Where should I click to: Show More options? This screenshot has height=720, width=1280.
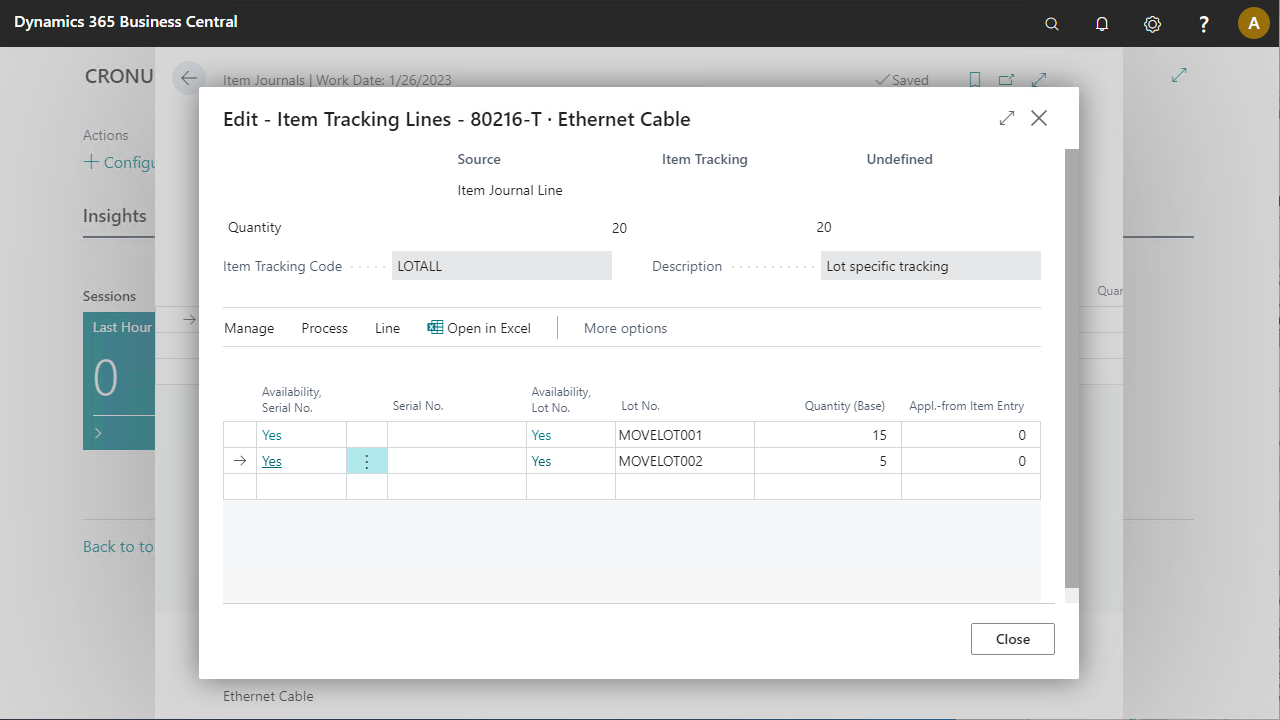[625, 328]
